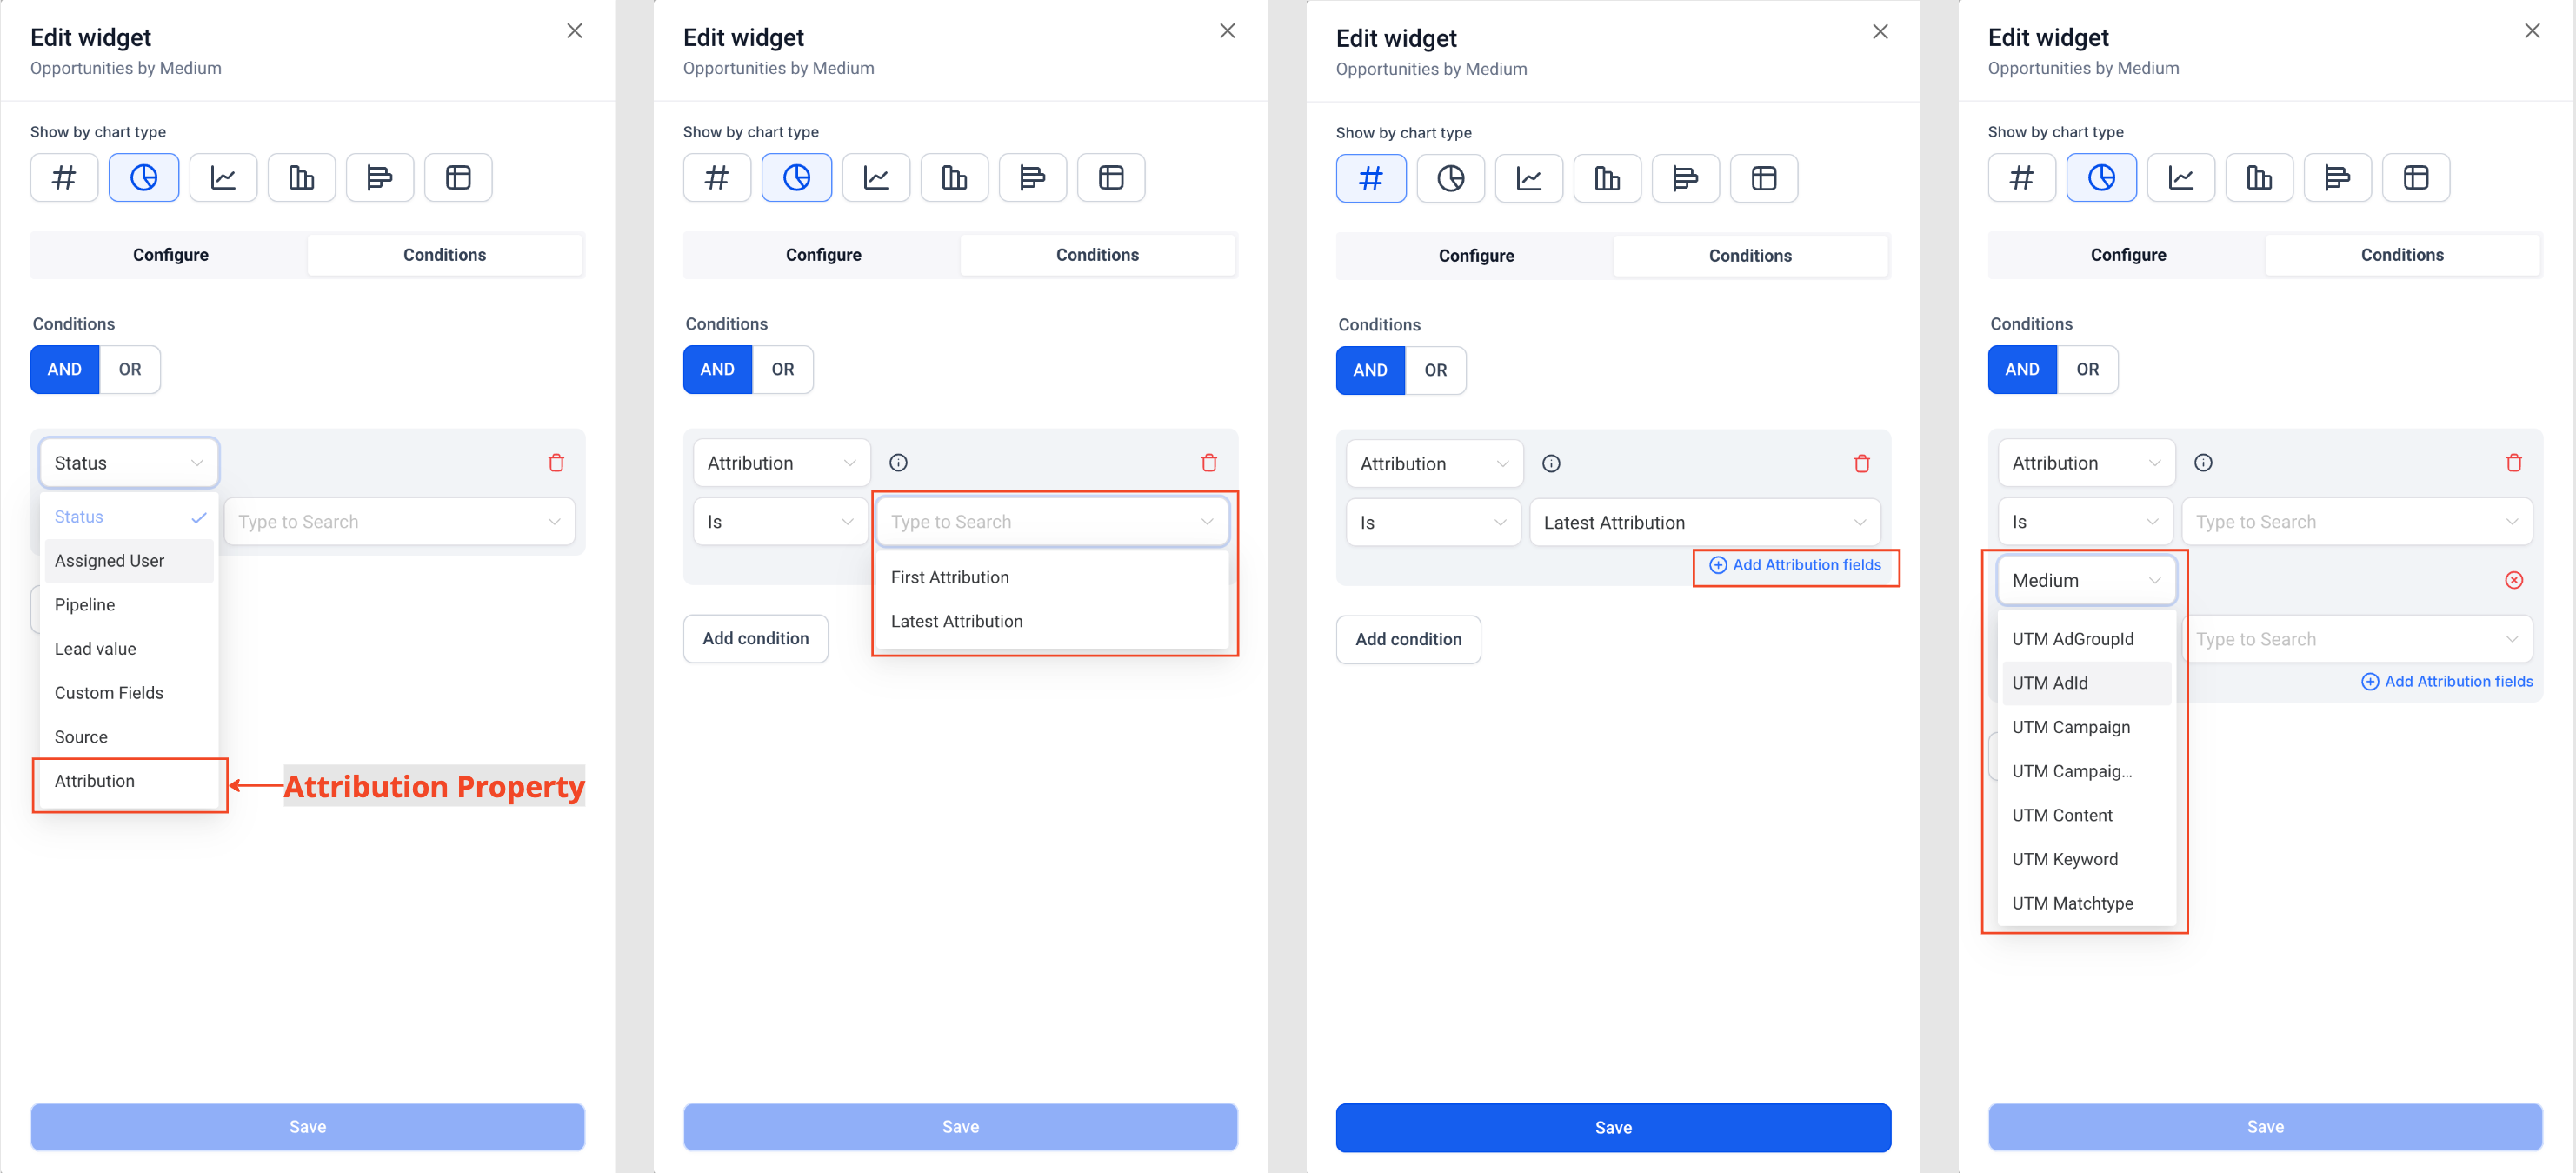The height and width of the screenshot is (1173, 2576).
Task: Choose line chart icon in second panel
Action: [876, 178]
